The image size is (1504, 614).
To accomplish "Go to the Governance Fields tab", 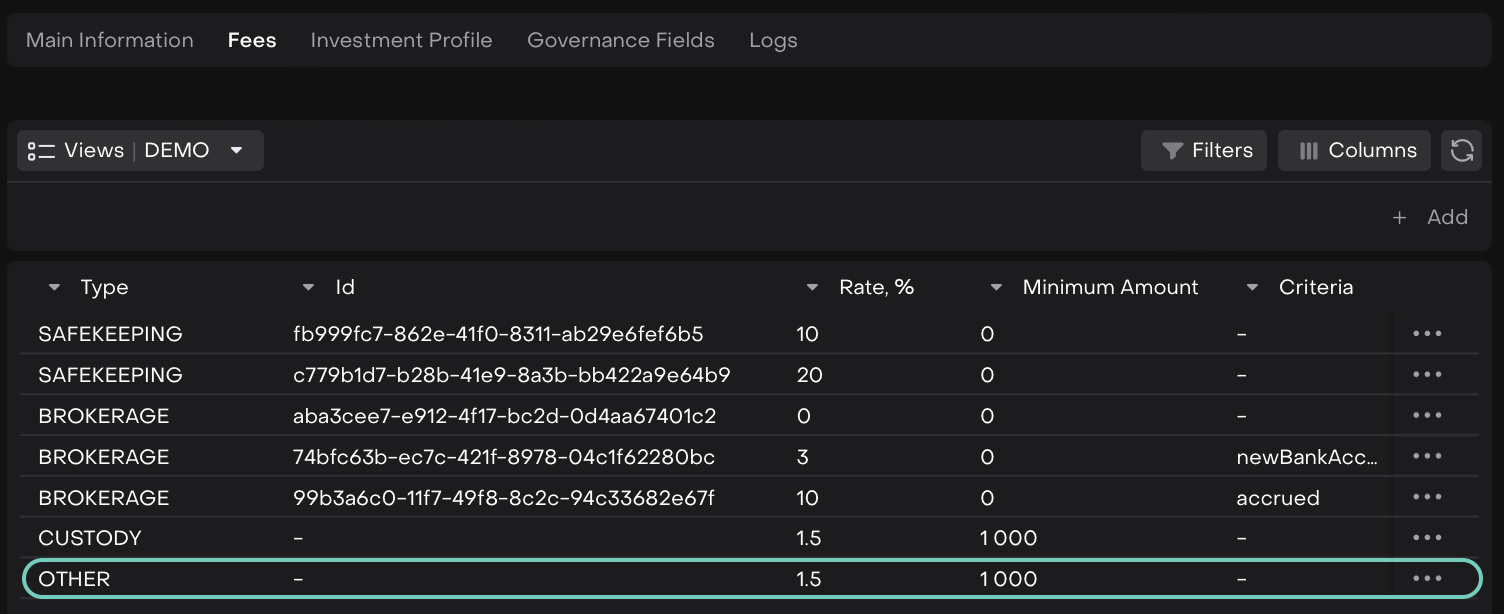I will coord(621,41).
